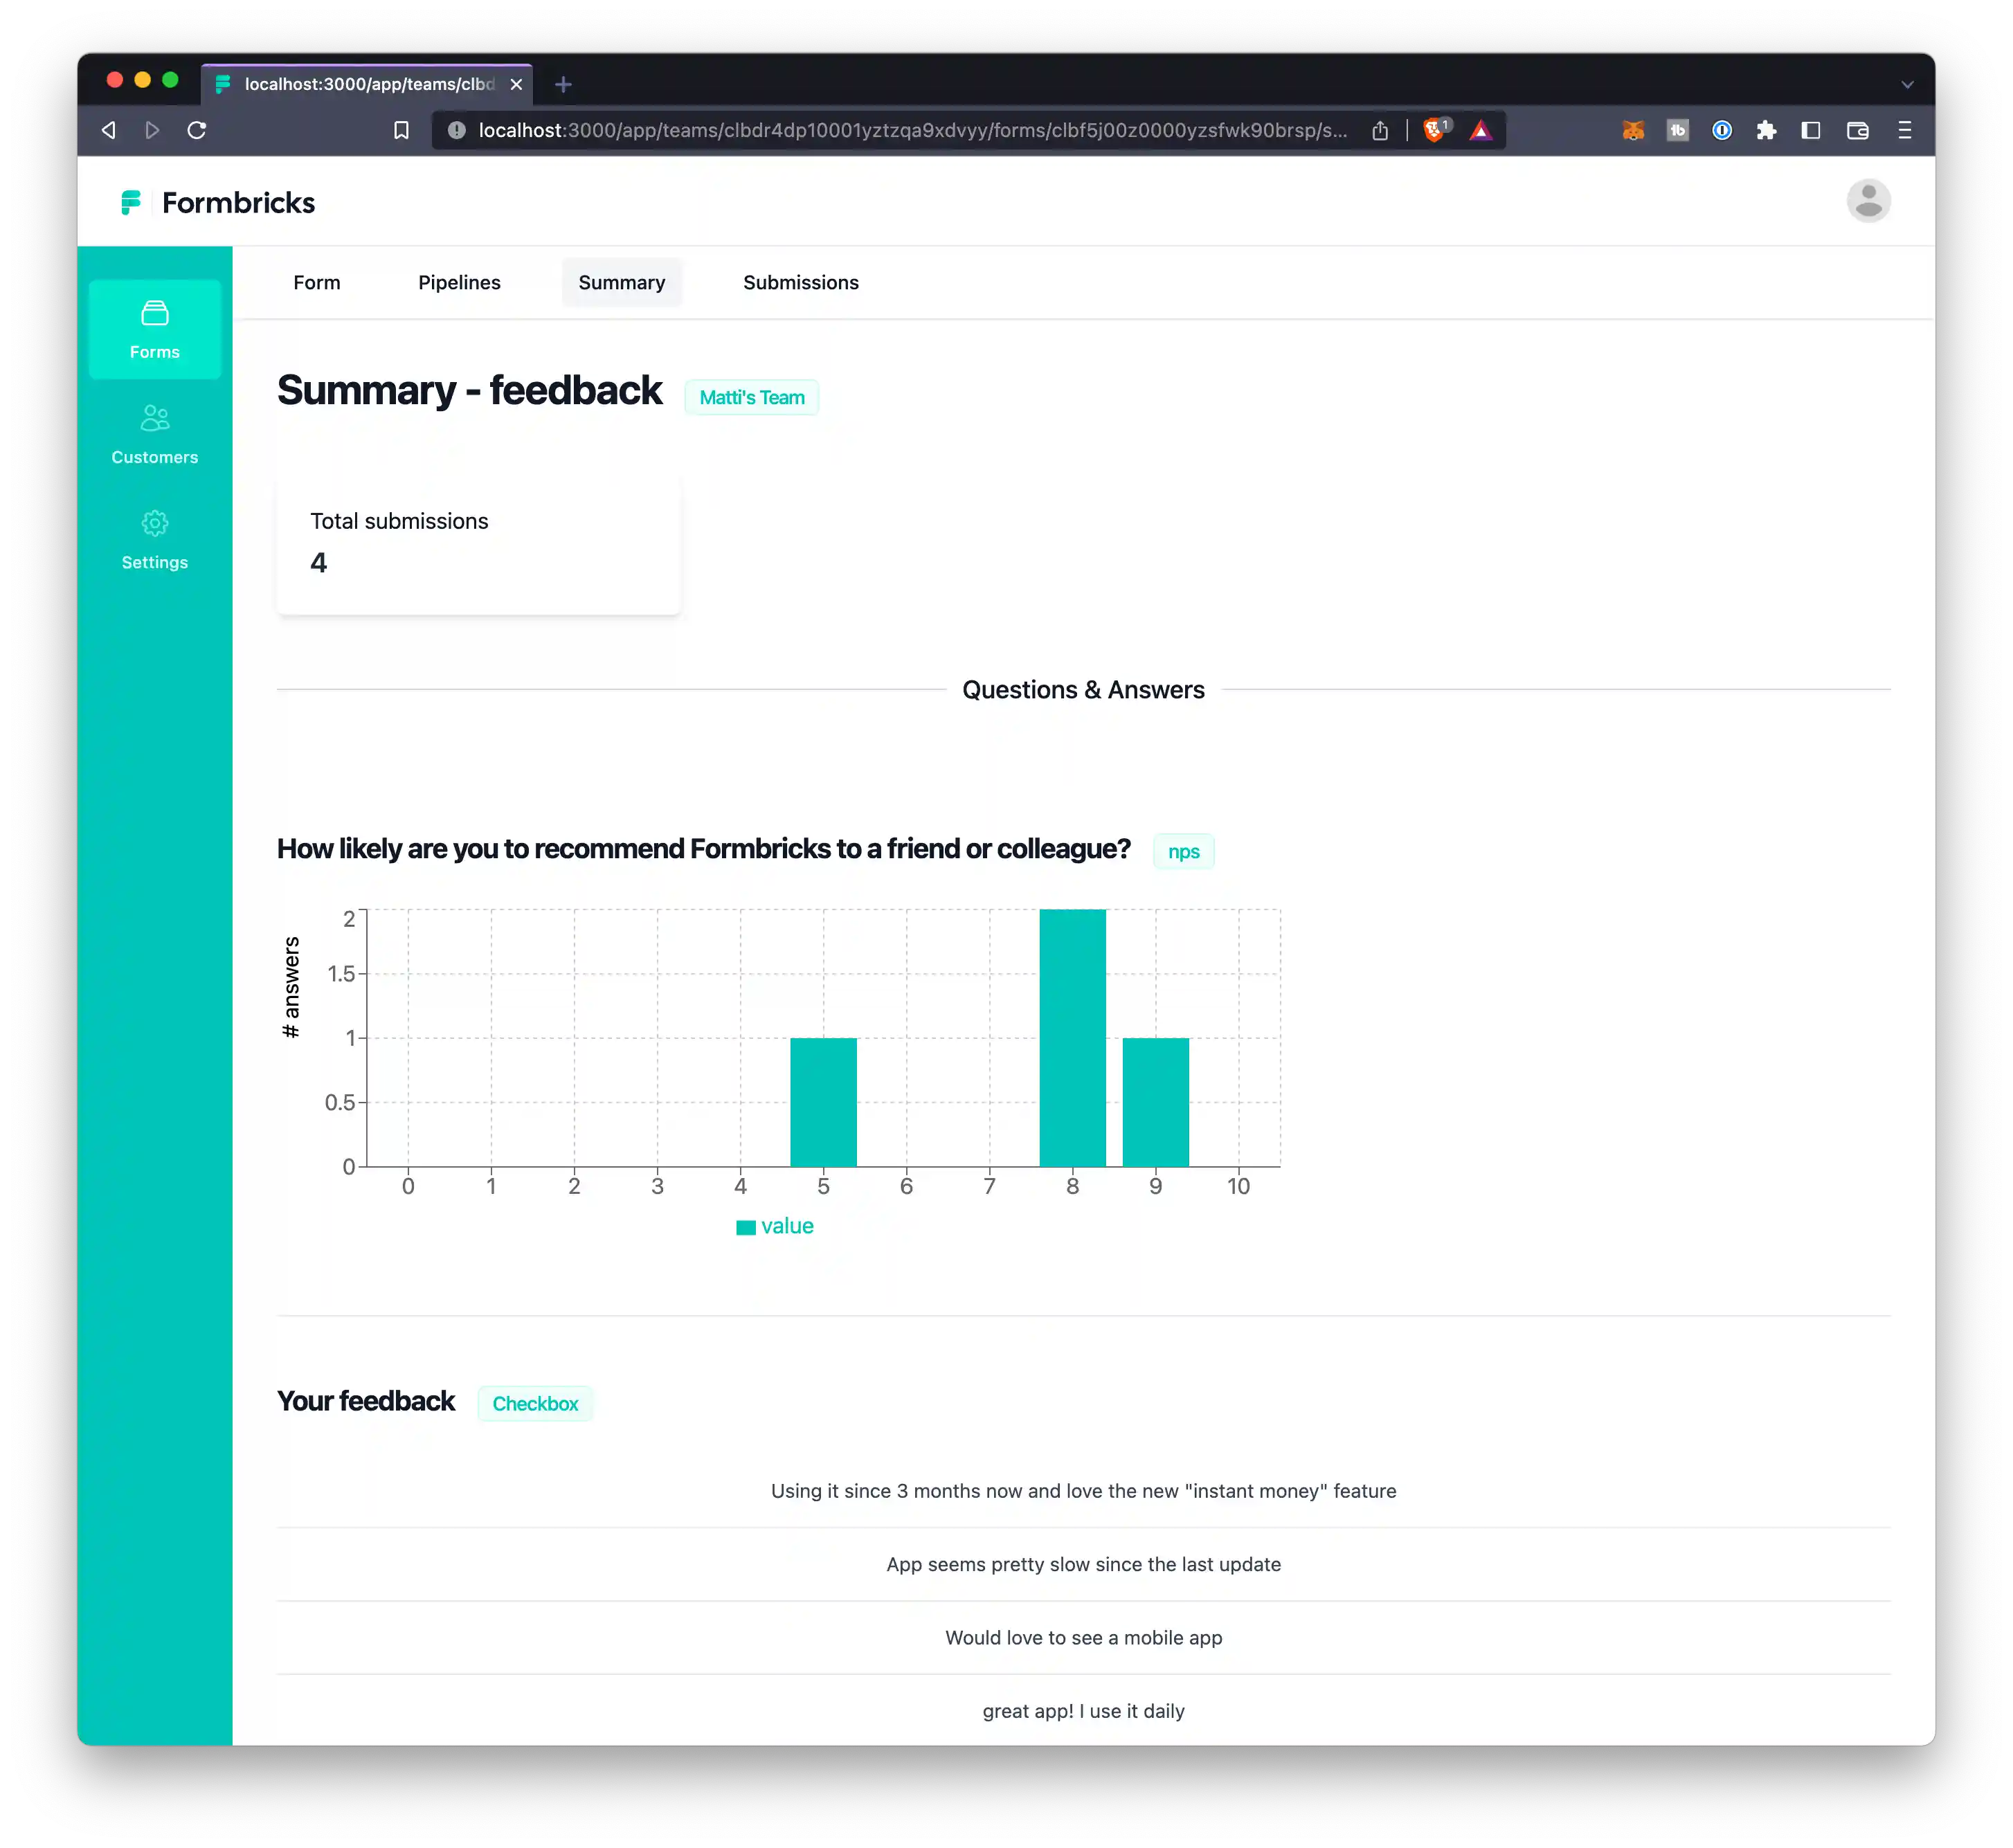Switch to the Pipelines tab
The image size is (2013, 1848).
click(459, 283)
